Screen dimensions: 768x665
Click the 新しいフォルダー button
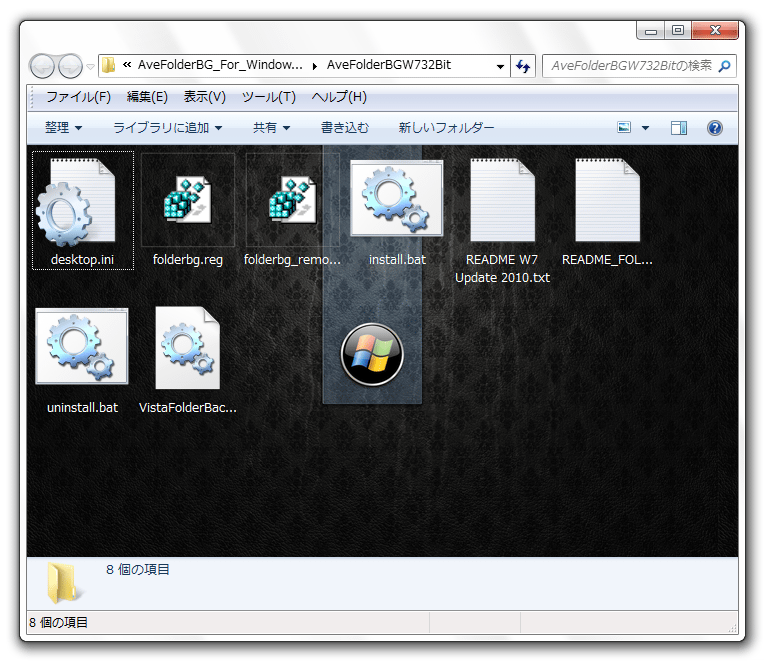coord(446,128)
